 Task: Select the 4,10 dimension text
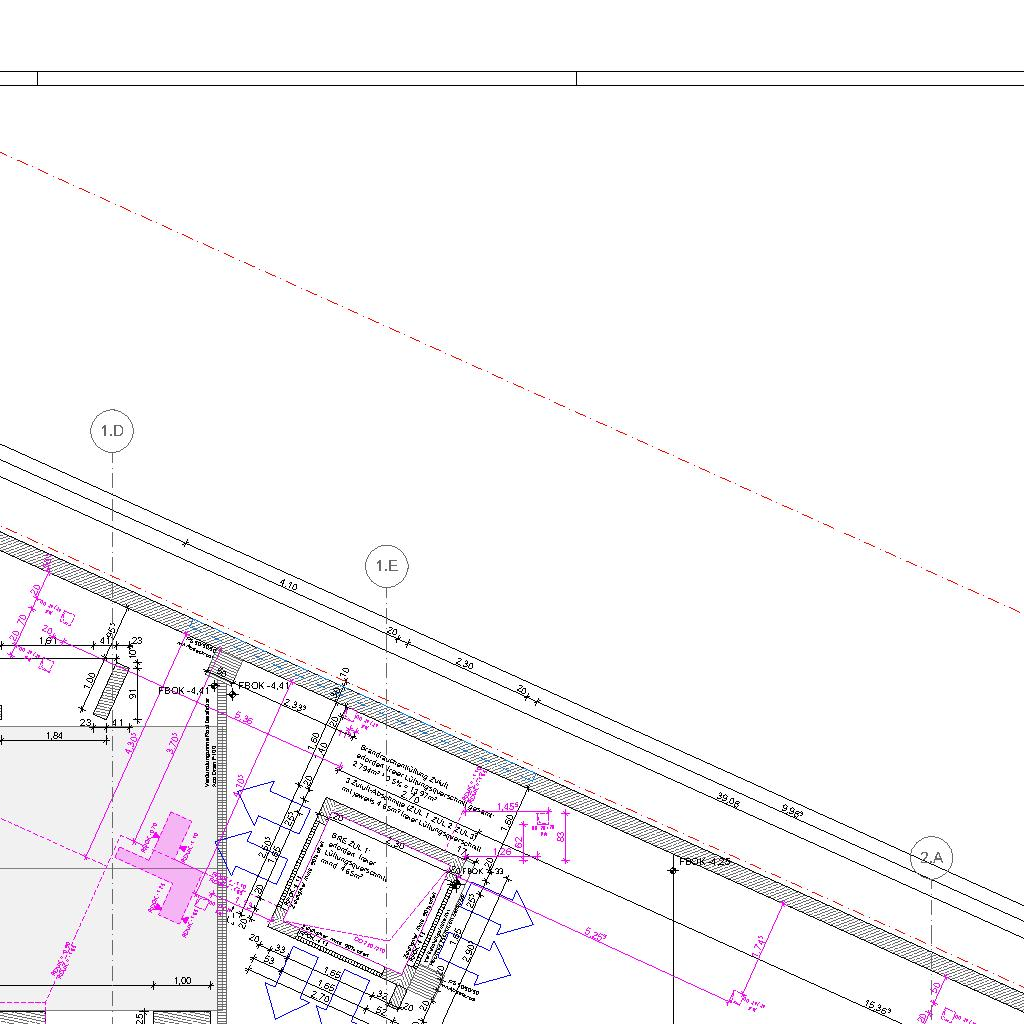tap(289, 584)
